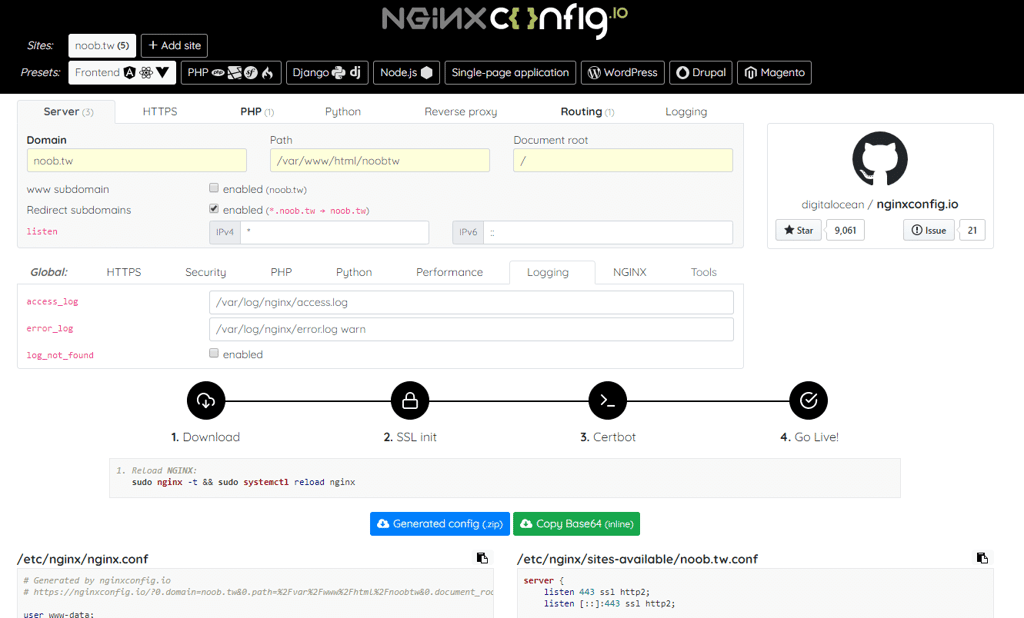
Task: Copy the noob.tw.conf file contents icon
Action: [x=981, y=557]
